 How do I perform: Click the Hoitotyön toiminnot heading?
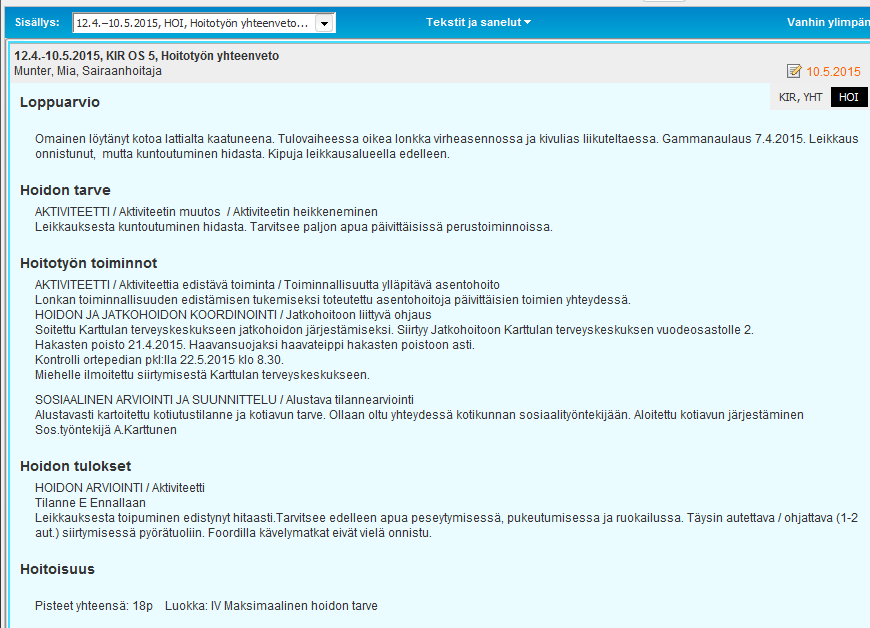tap(89, 263)
